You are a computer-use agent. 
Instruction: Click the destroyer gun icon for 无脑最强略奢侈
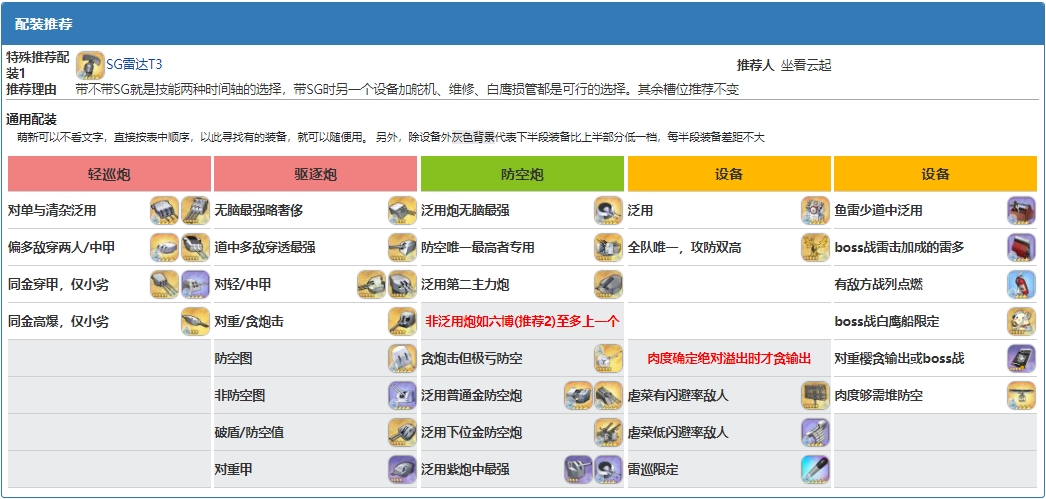click(402, 210)
